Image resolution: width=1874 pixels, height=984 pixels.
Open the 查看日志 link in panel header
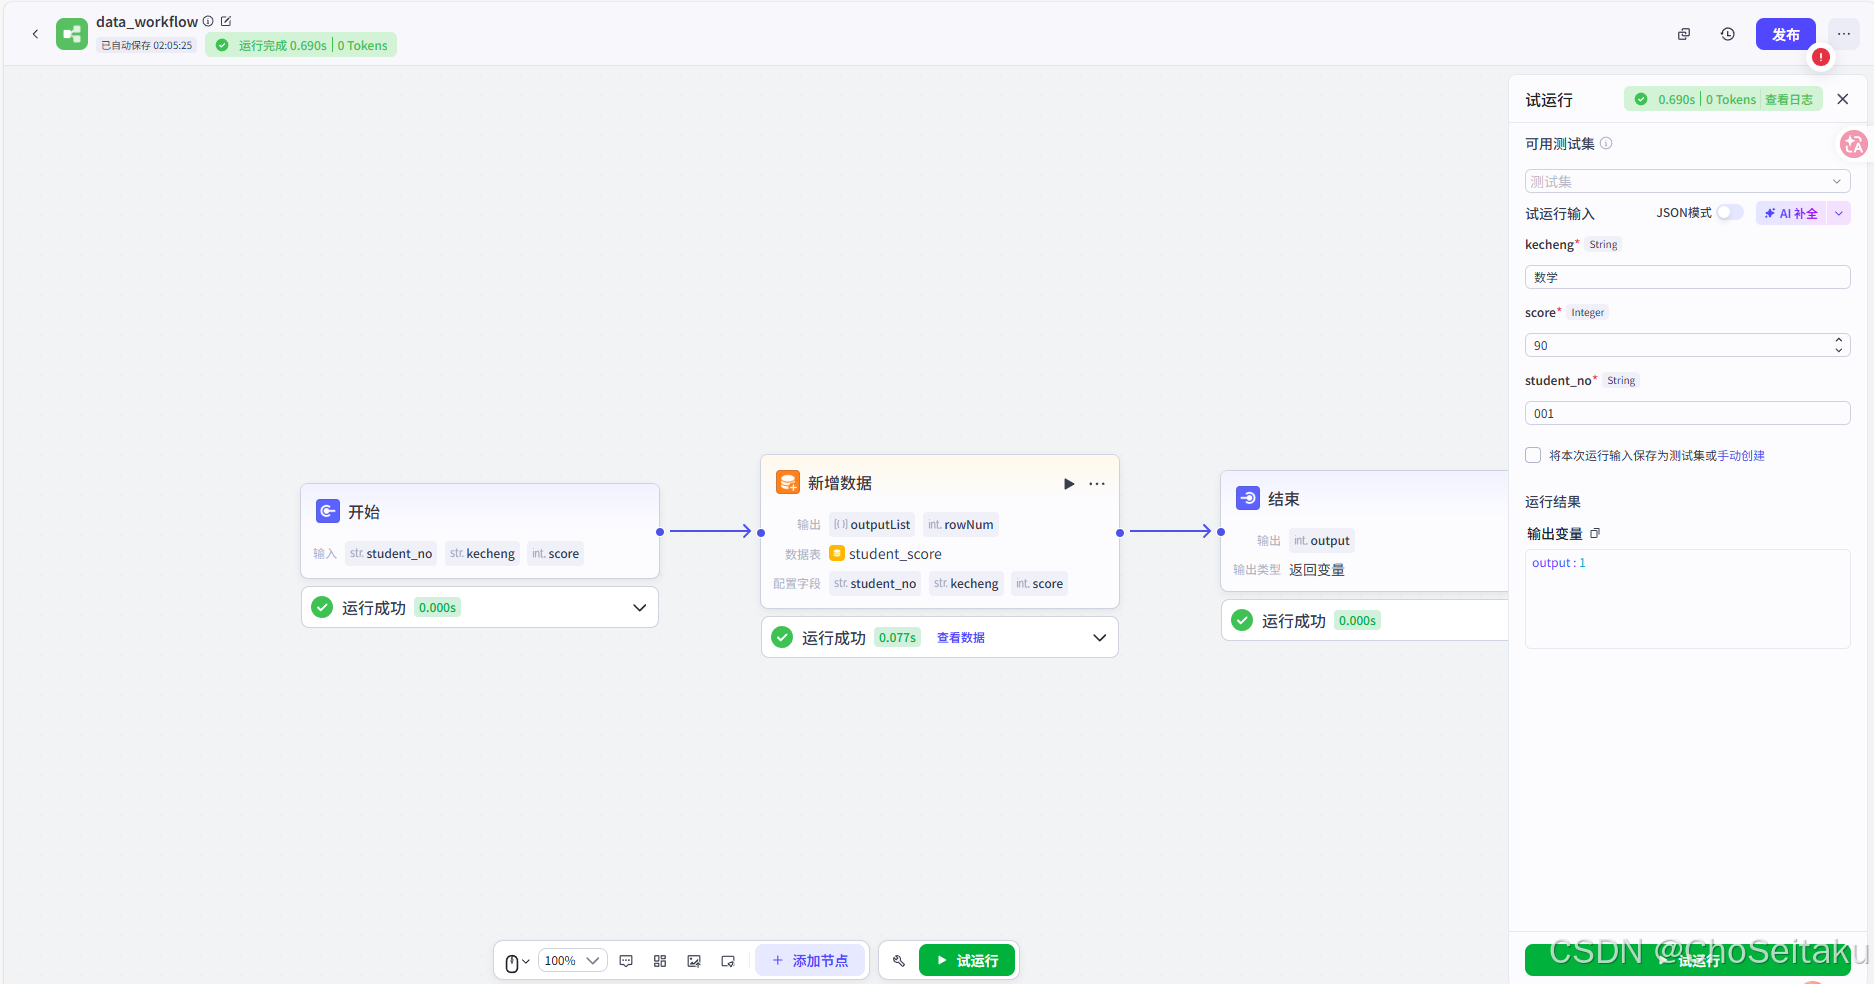click(x=1789, y=99)
